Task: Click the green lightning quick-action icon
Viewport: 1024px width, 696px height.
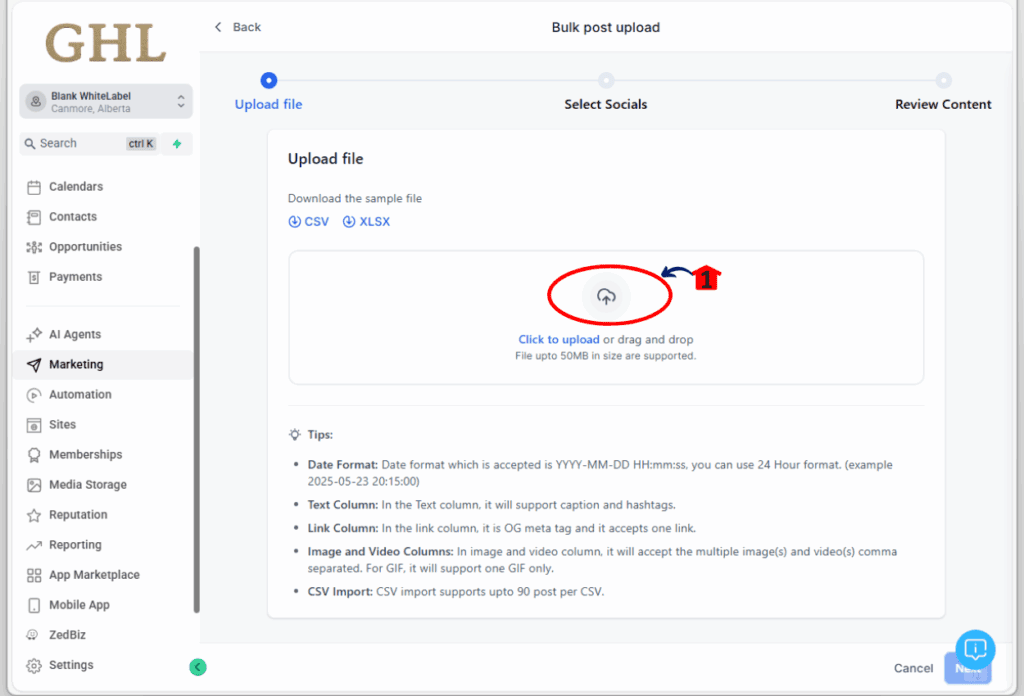Action: (x=177, y=144)
